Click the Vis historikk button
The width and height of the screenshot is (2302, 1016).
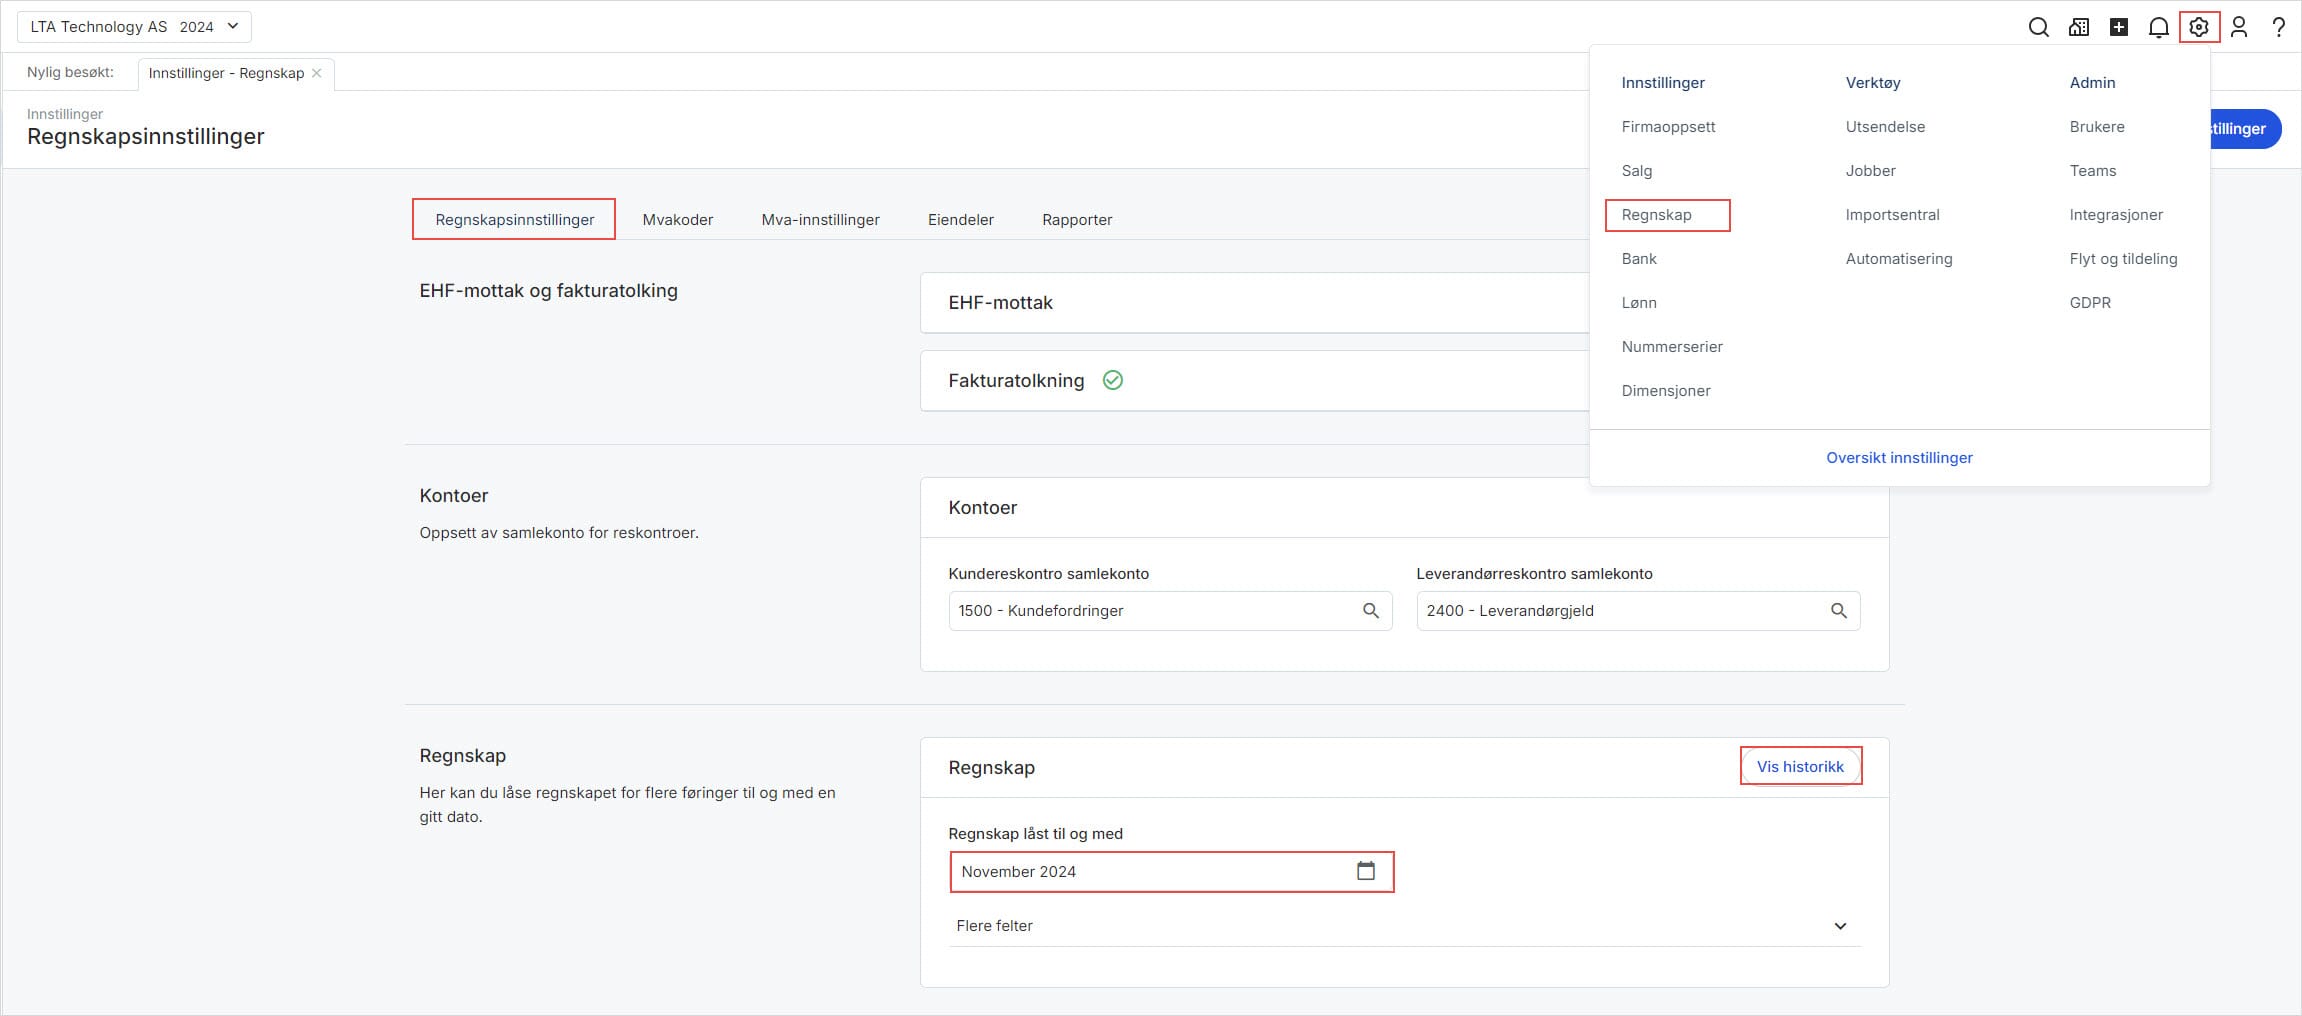click(x=1800, y=767)
